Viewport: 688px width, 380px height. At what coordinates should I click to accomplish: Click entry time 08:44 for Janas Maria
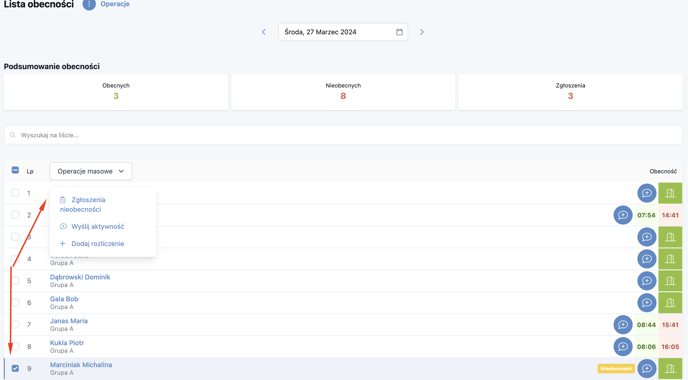pos(646,325)
